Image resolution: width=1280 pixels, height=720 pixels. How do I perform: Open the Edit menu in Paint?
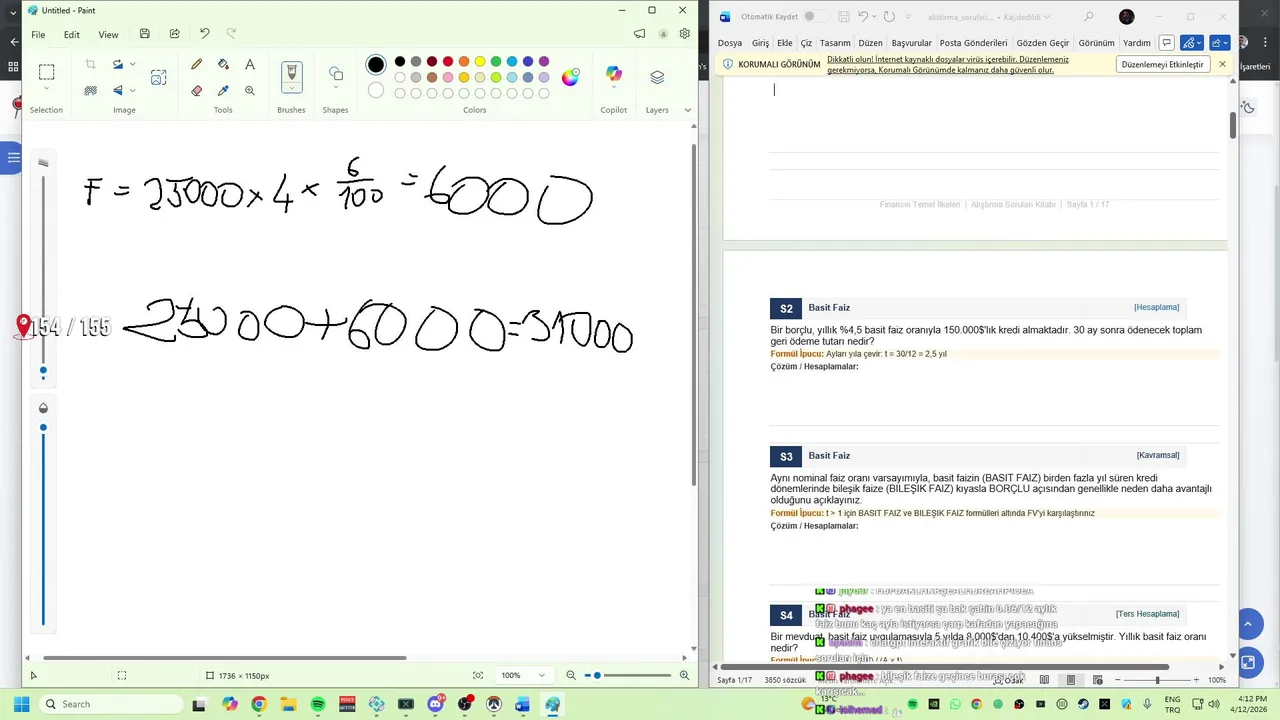72,35
